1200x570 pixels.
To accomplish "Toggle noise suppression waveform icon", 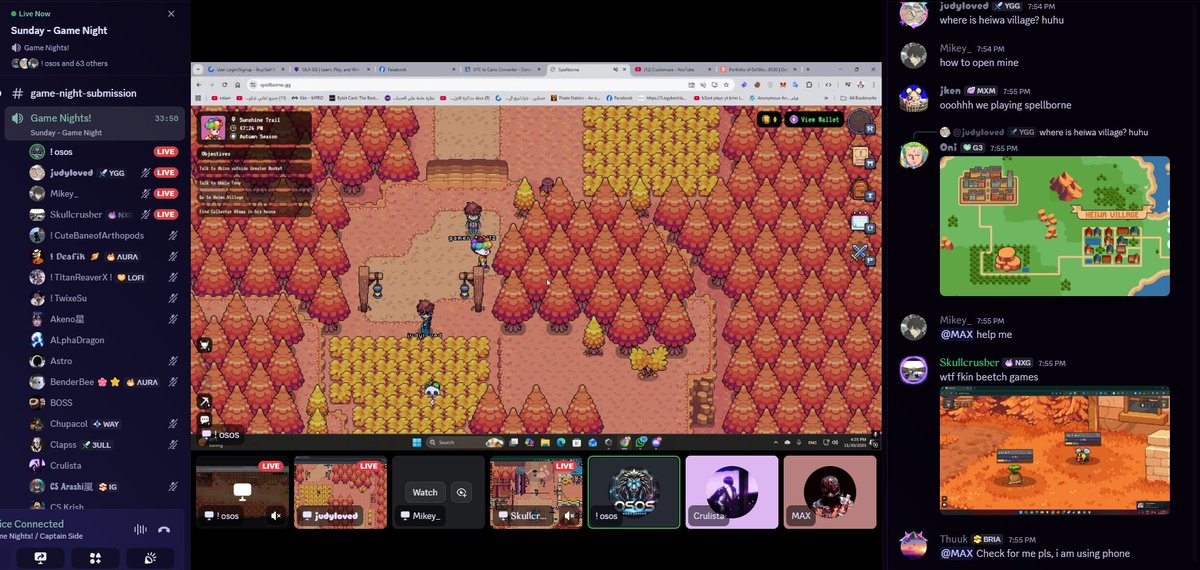I will (141, 529).
